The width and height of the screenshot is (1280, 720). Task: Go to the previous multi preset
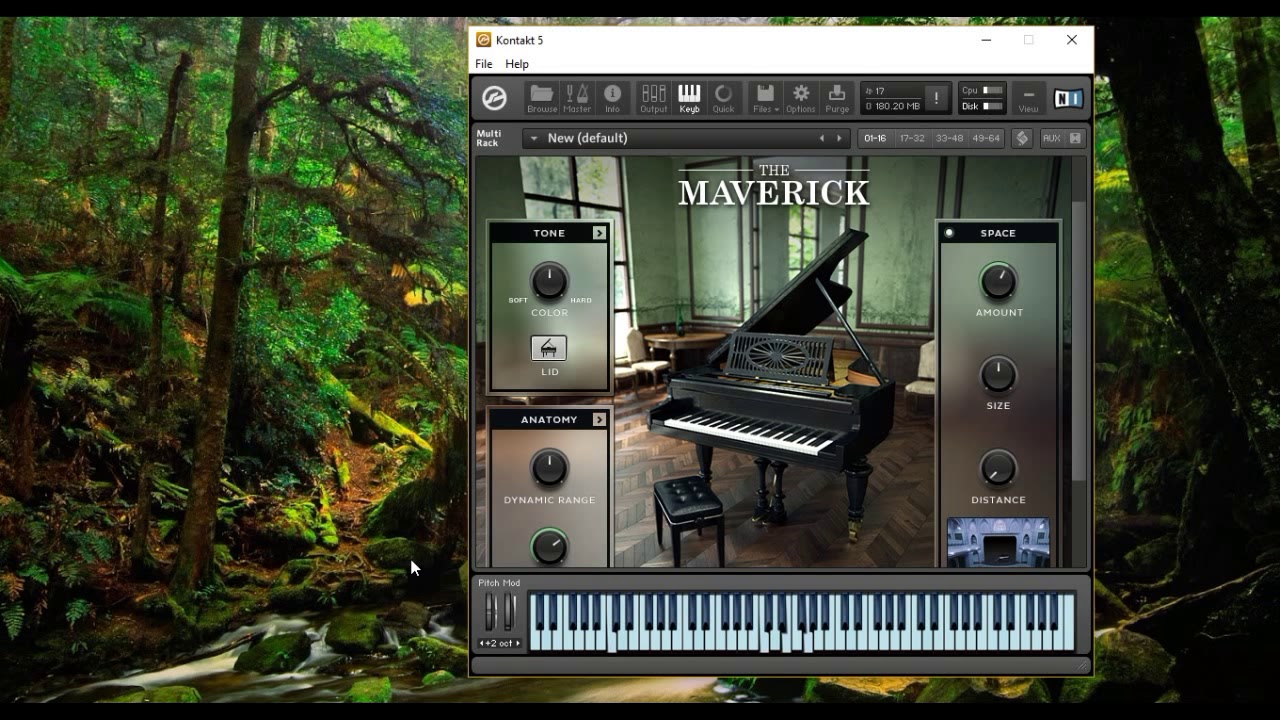pyautogui.click(x=822, y=138)
